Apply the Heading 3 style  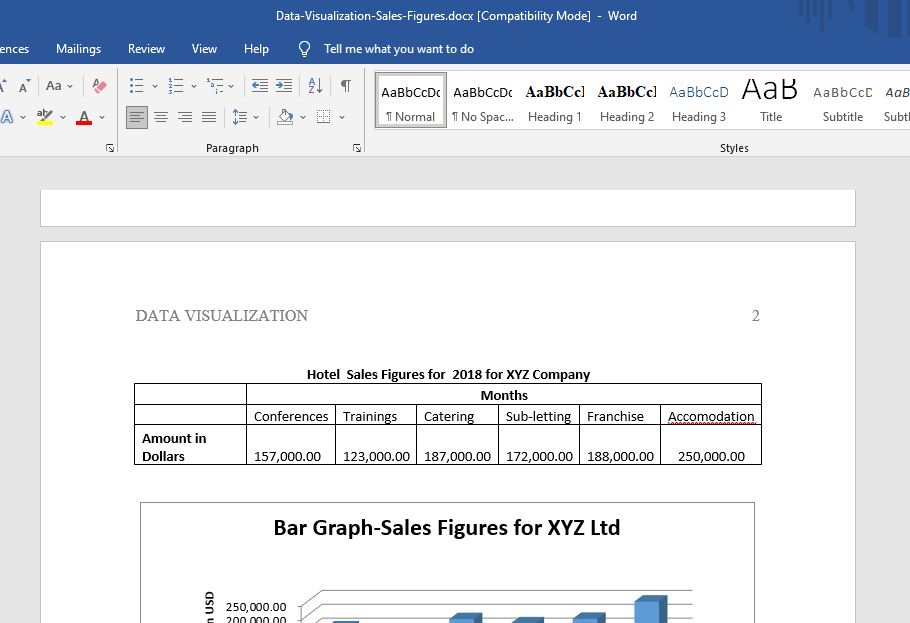pos(699,100)
